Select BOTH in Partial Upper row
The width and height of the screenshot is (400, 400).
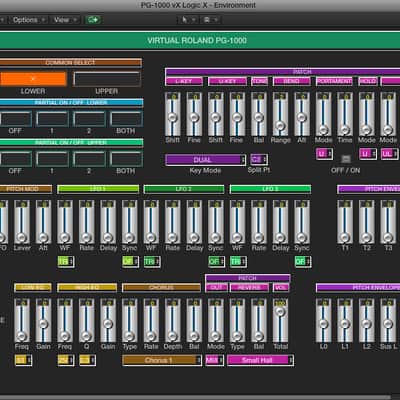pyautogui.click(x=126, y=159)
